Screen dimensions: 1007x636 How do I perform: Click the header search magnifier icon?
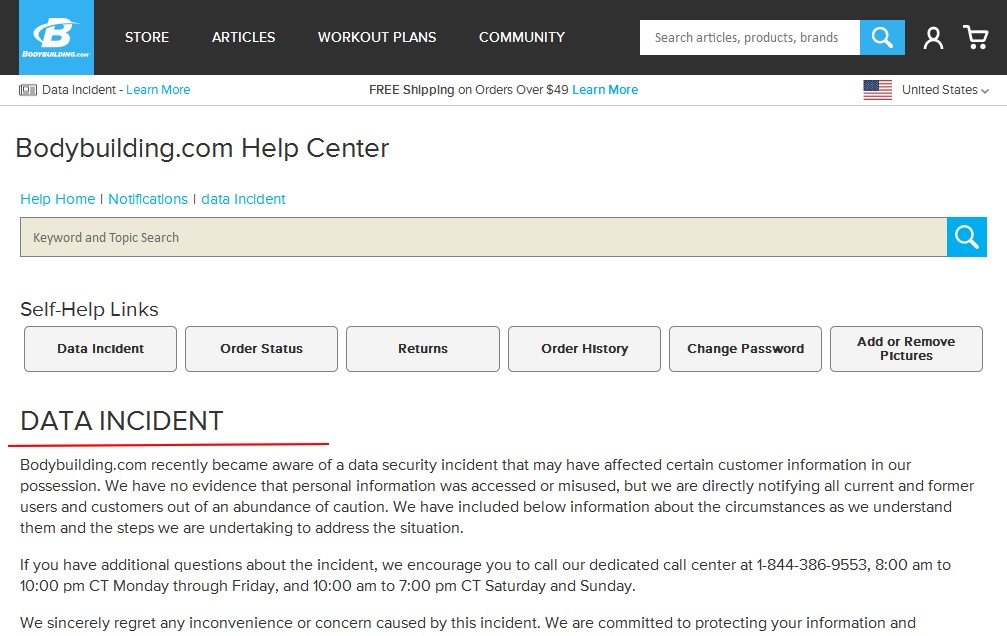point(882,38)
